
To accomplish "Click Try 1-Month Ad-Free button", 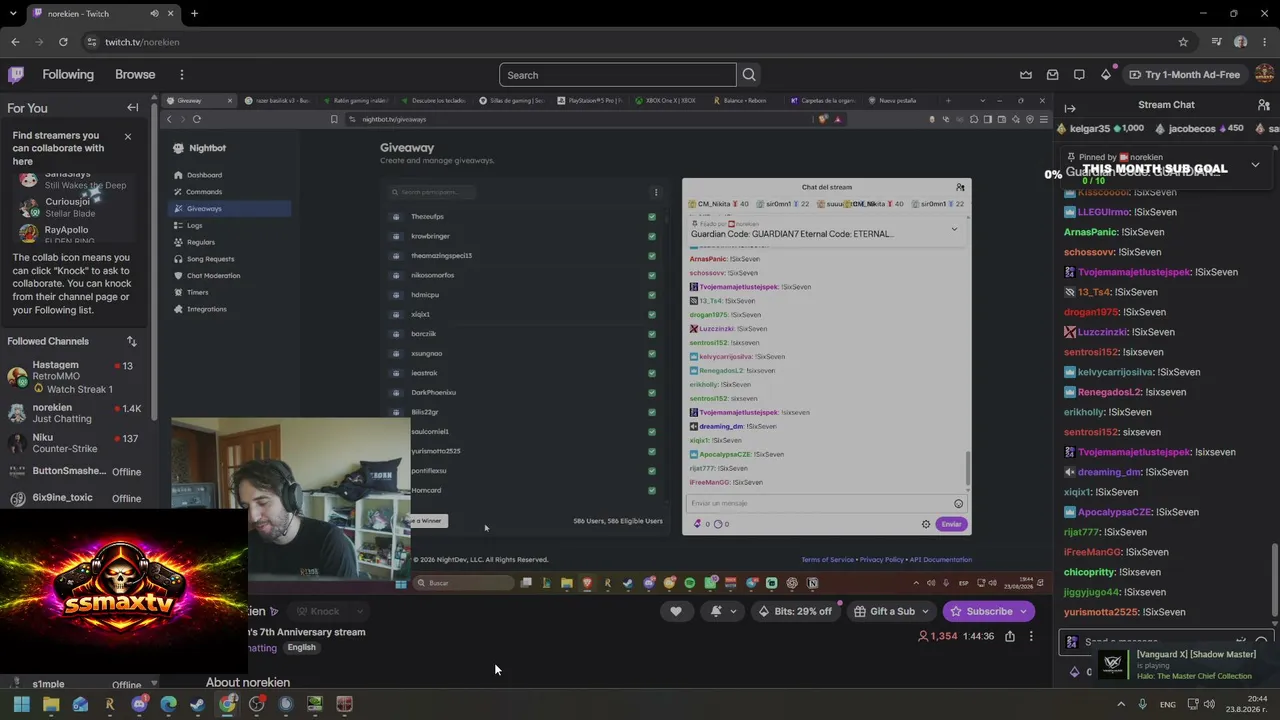I will (1184, 75).
